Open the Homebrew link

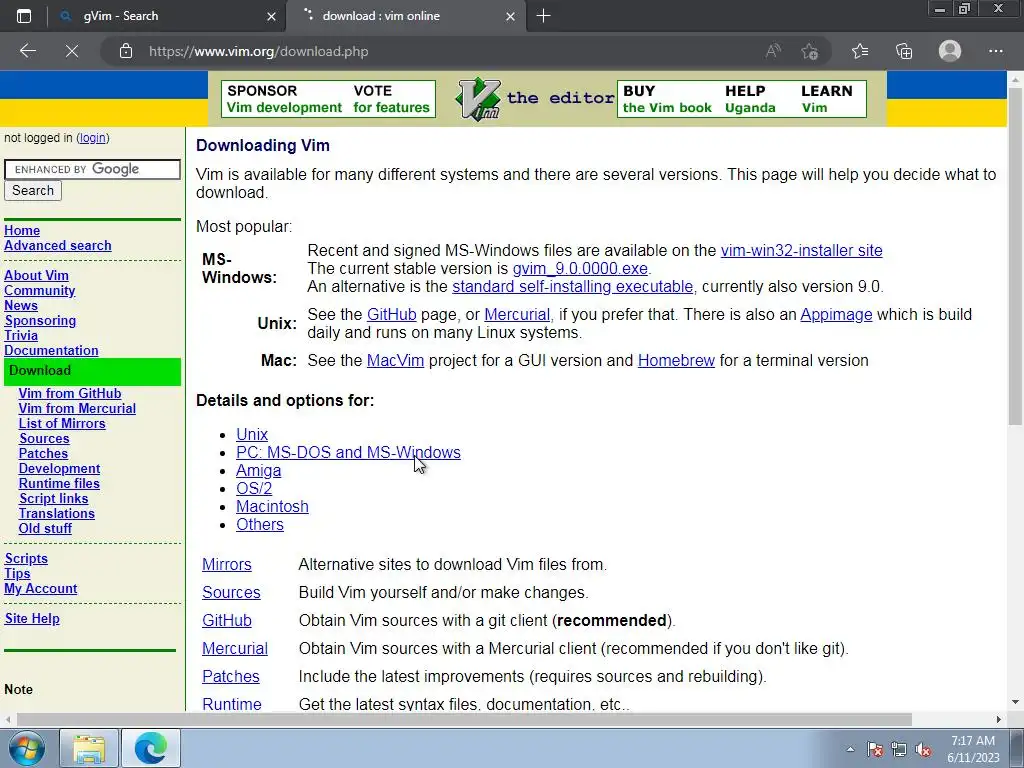pos(676,361)
